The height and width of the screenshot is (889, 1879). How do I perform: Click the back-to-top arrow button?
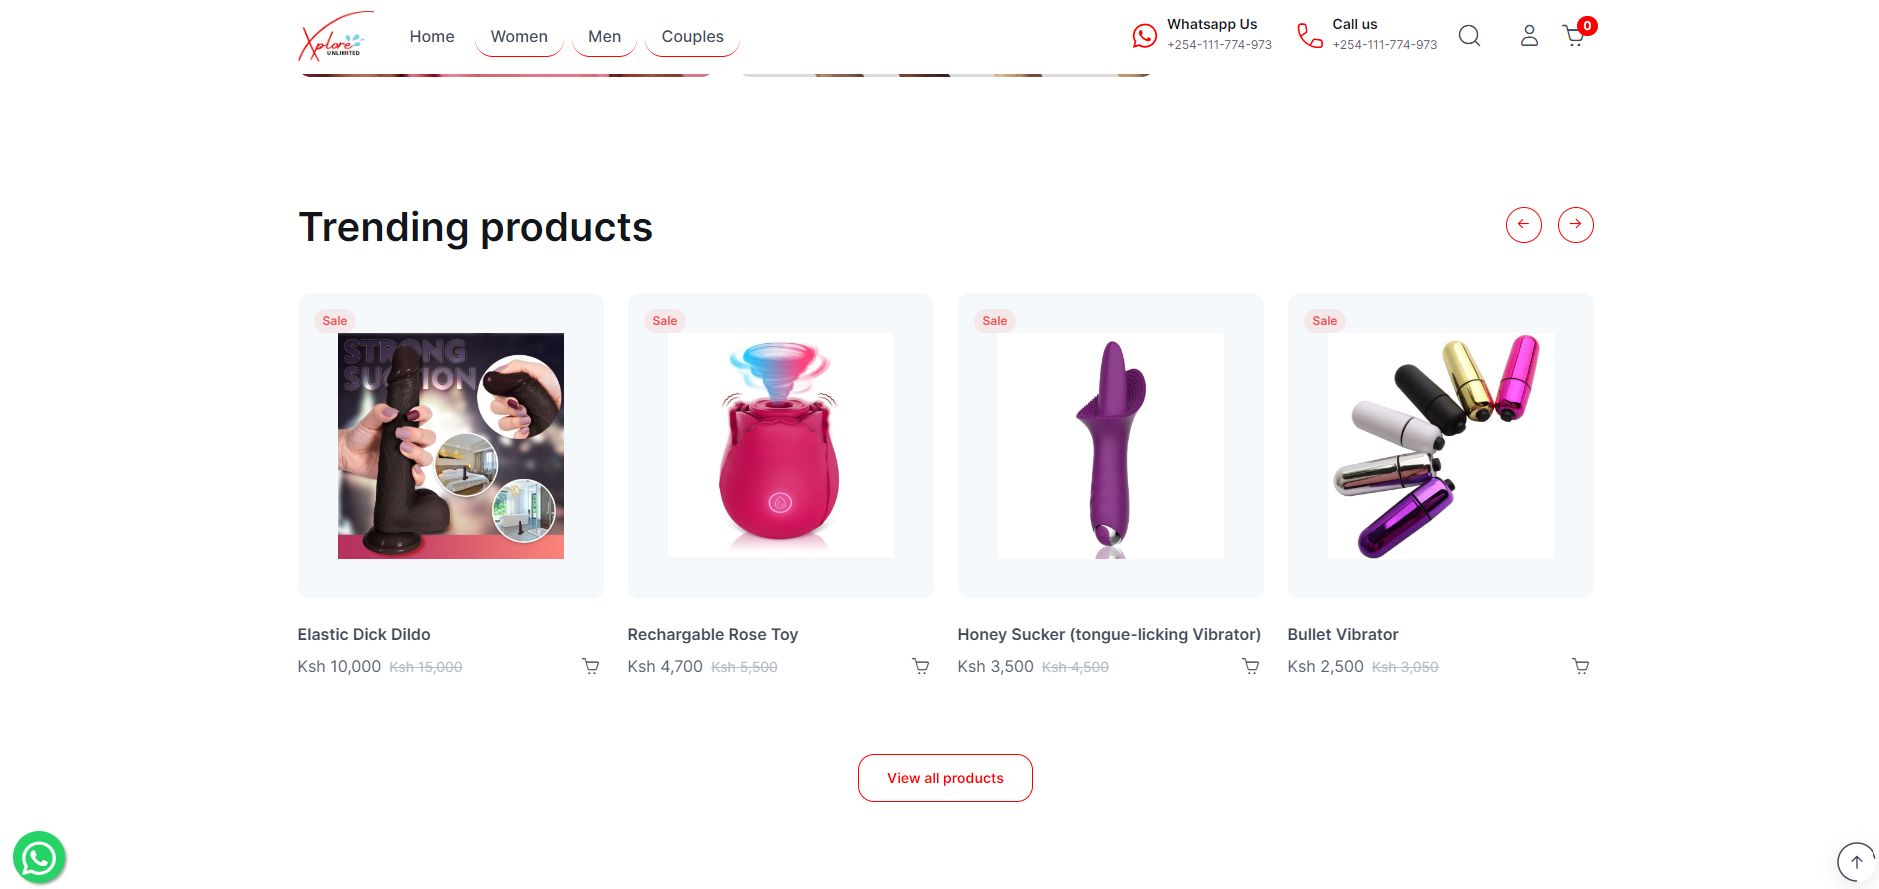coord(1856,861)
